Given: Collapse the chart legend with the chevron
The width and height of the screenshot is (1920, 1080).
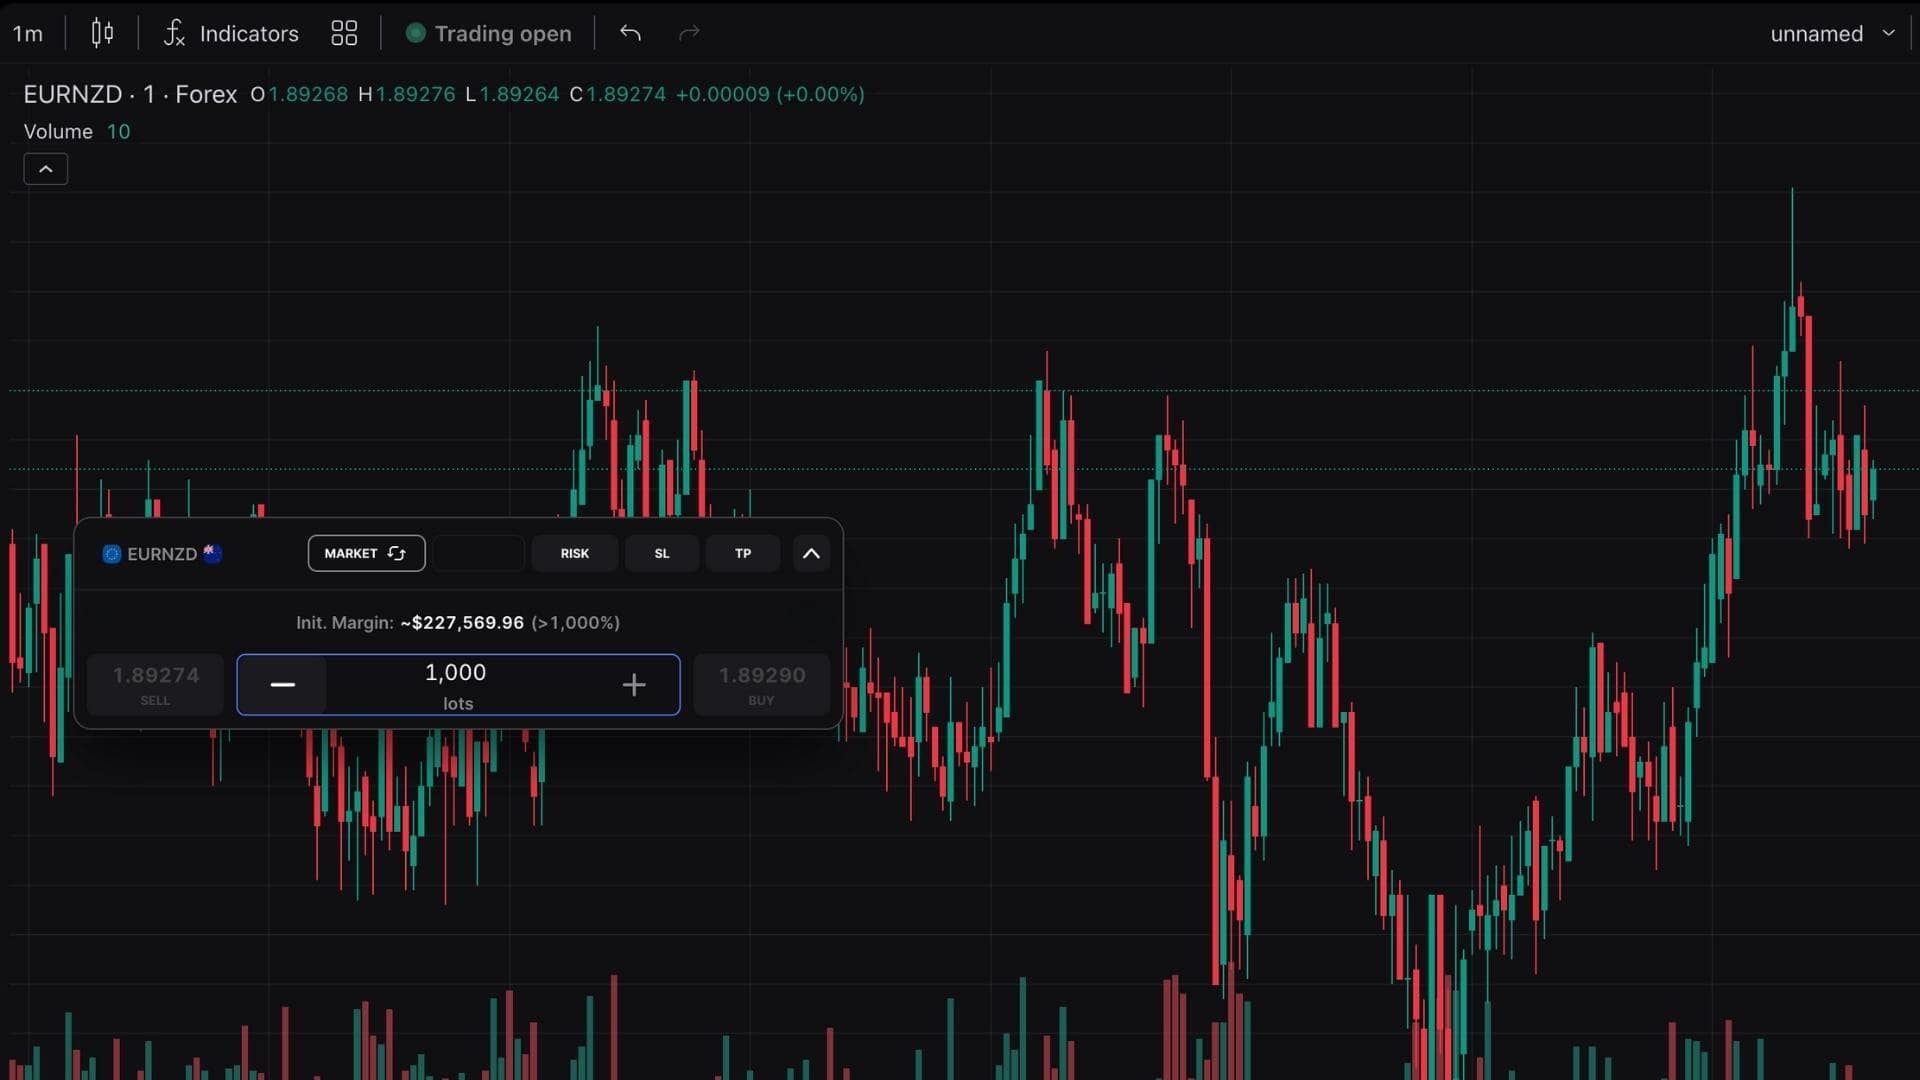Looking at the screenshot, I should 46,169.
